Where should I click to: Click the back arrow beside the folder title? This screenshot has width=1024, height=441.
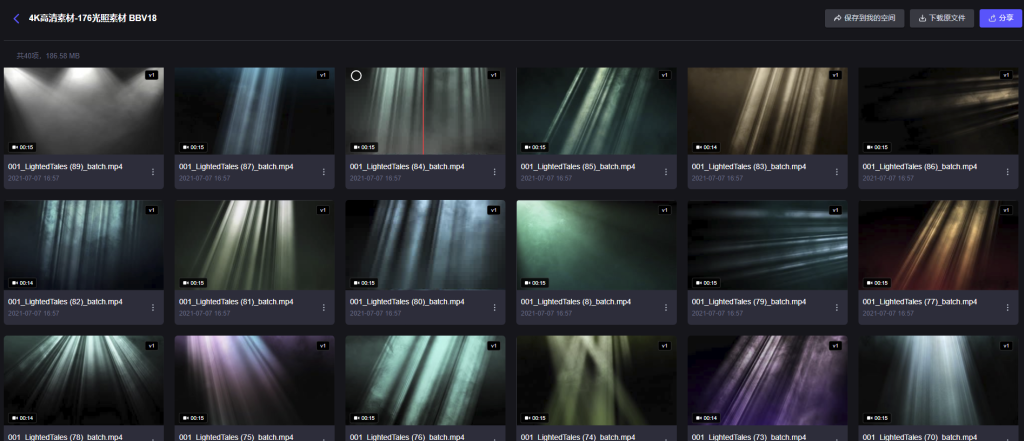(x=16, y=18)
